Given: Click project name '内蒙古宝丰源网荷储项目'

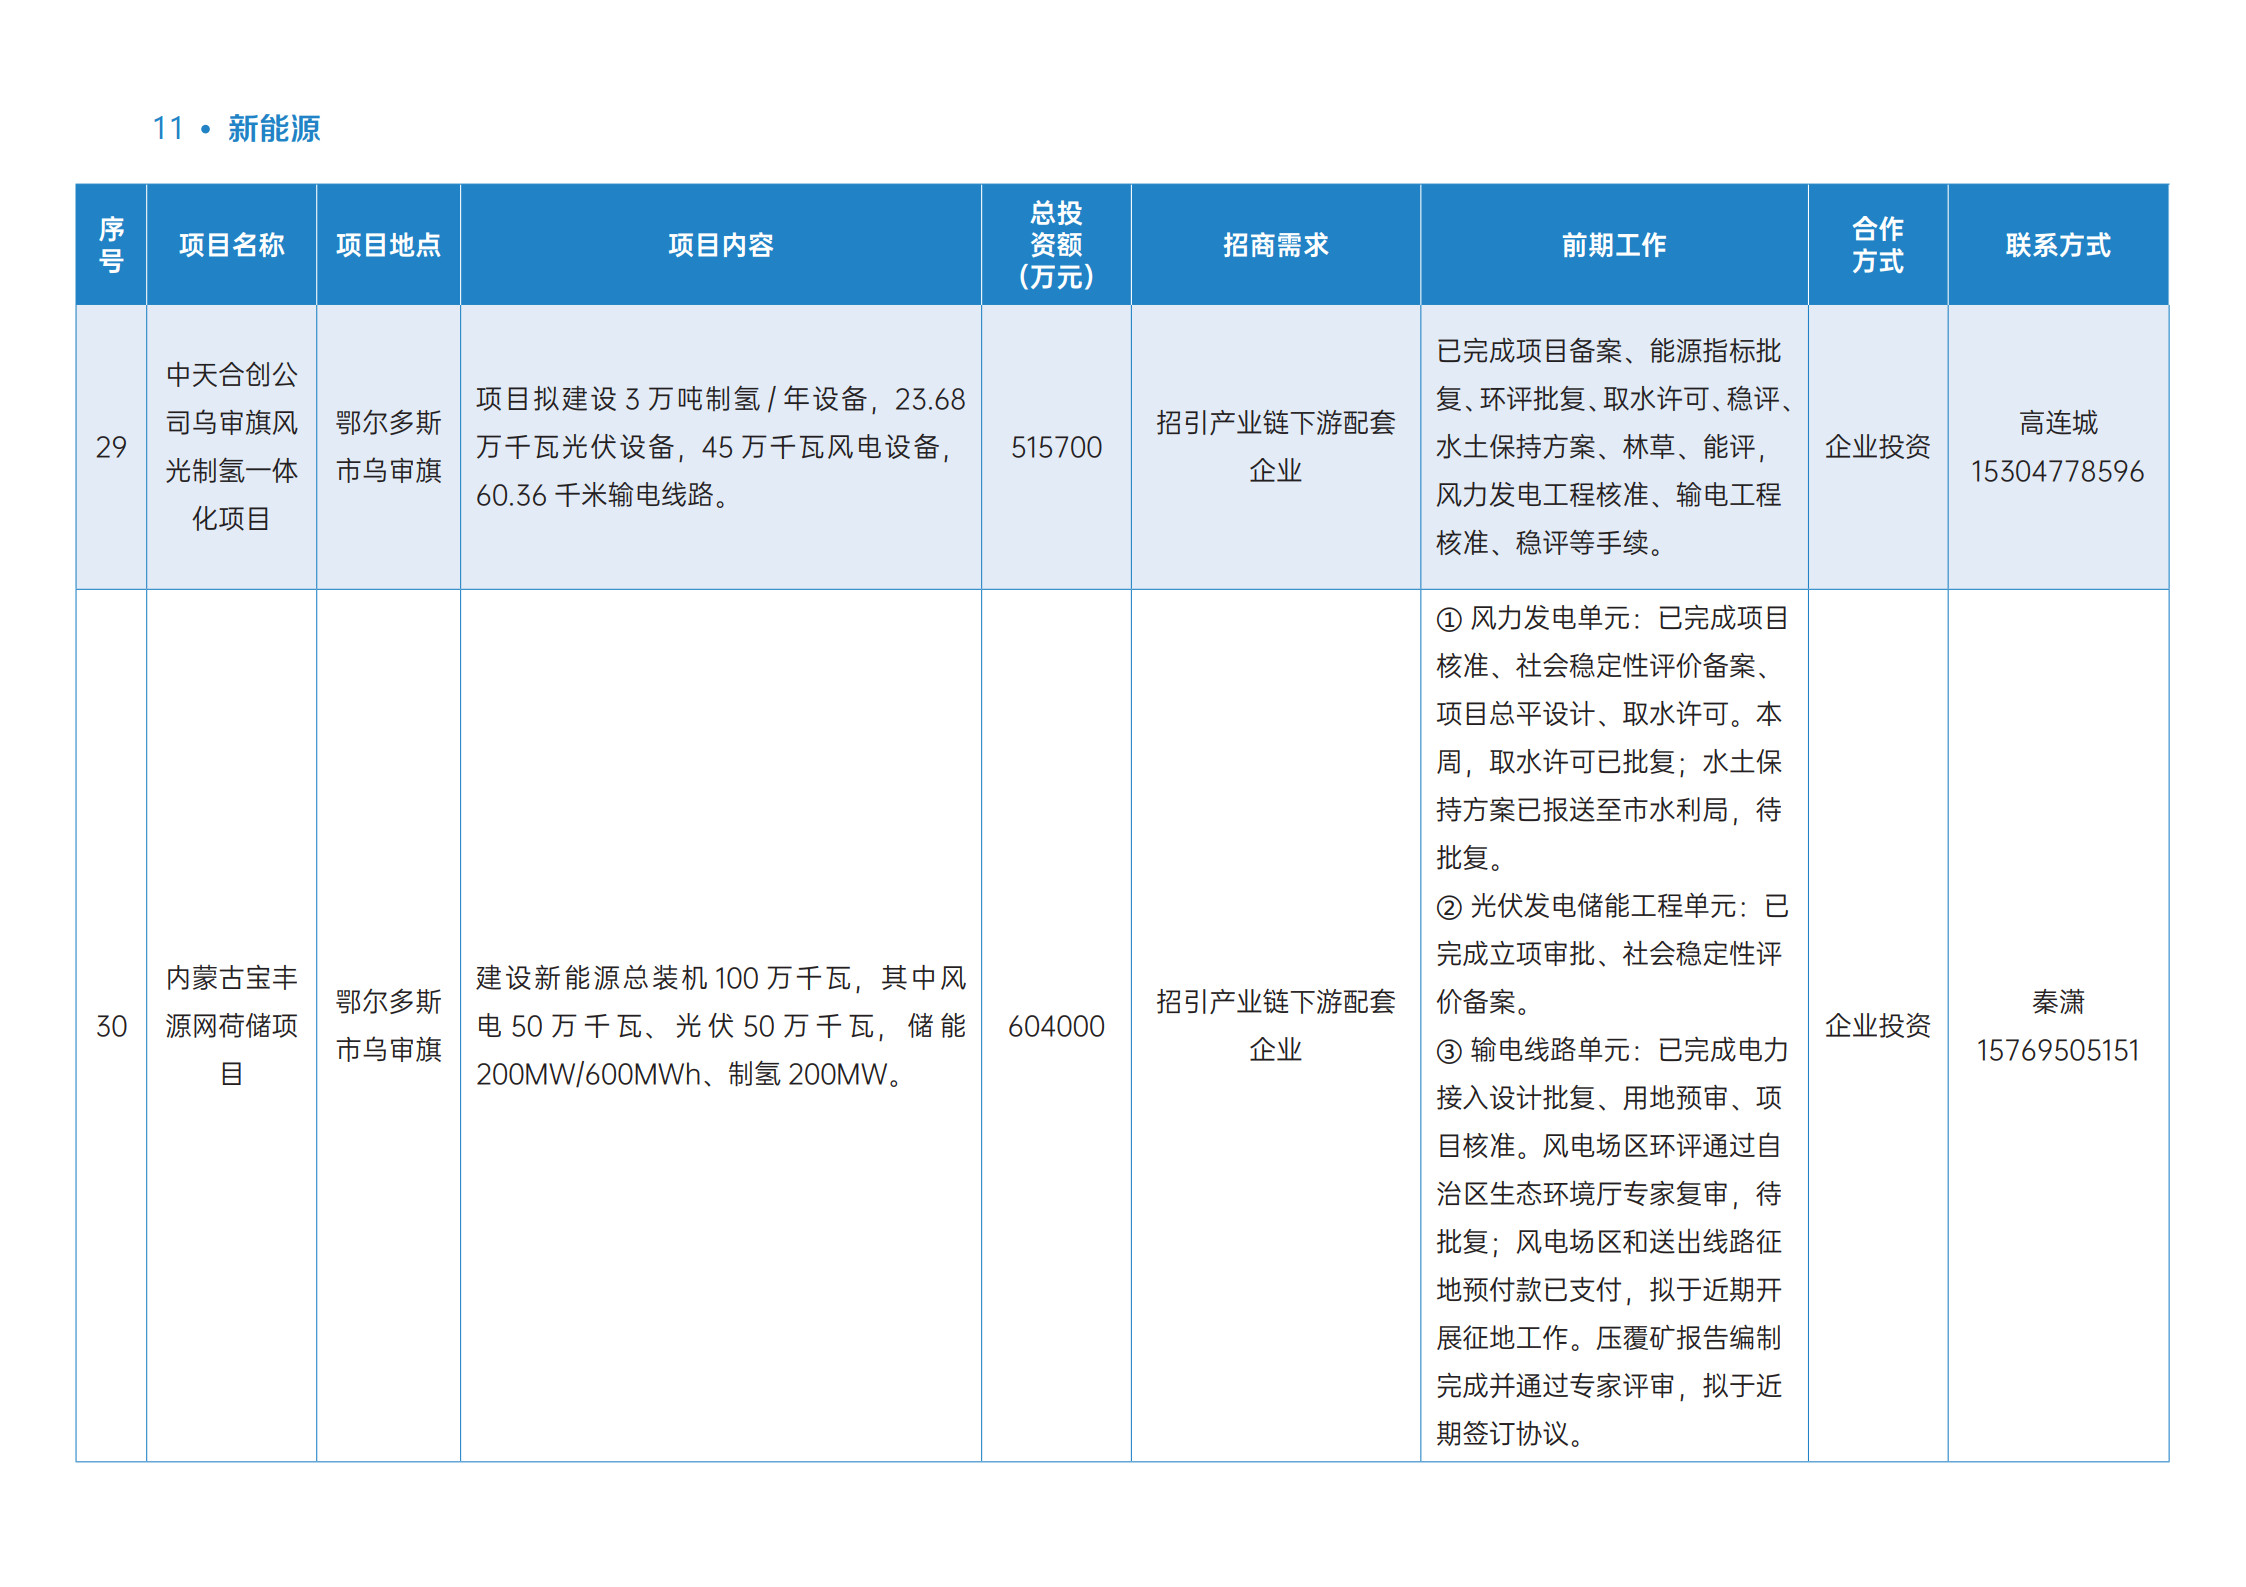Looking at the screenshot, I should [x=231, y=1026].
